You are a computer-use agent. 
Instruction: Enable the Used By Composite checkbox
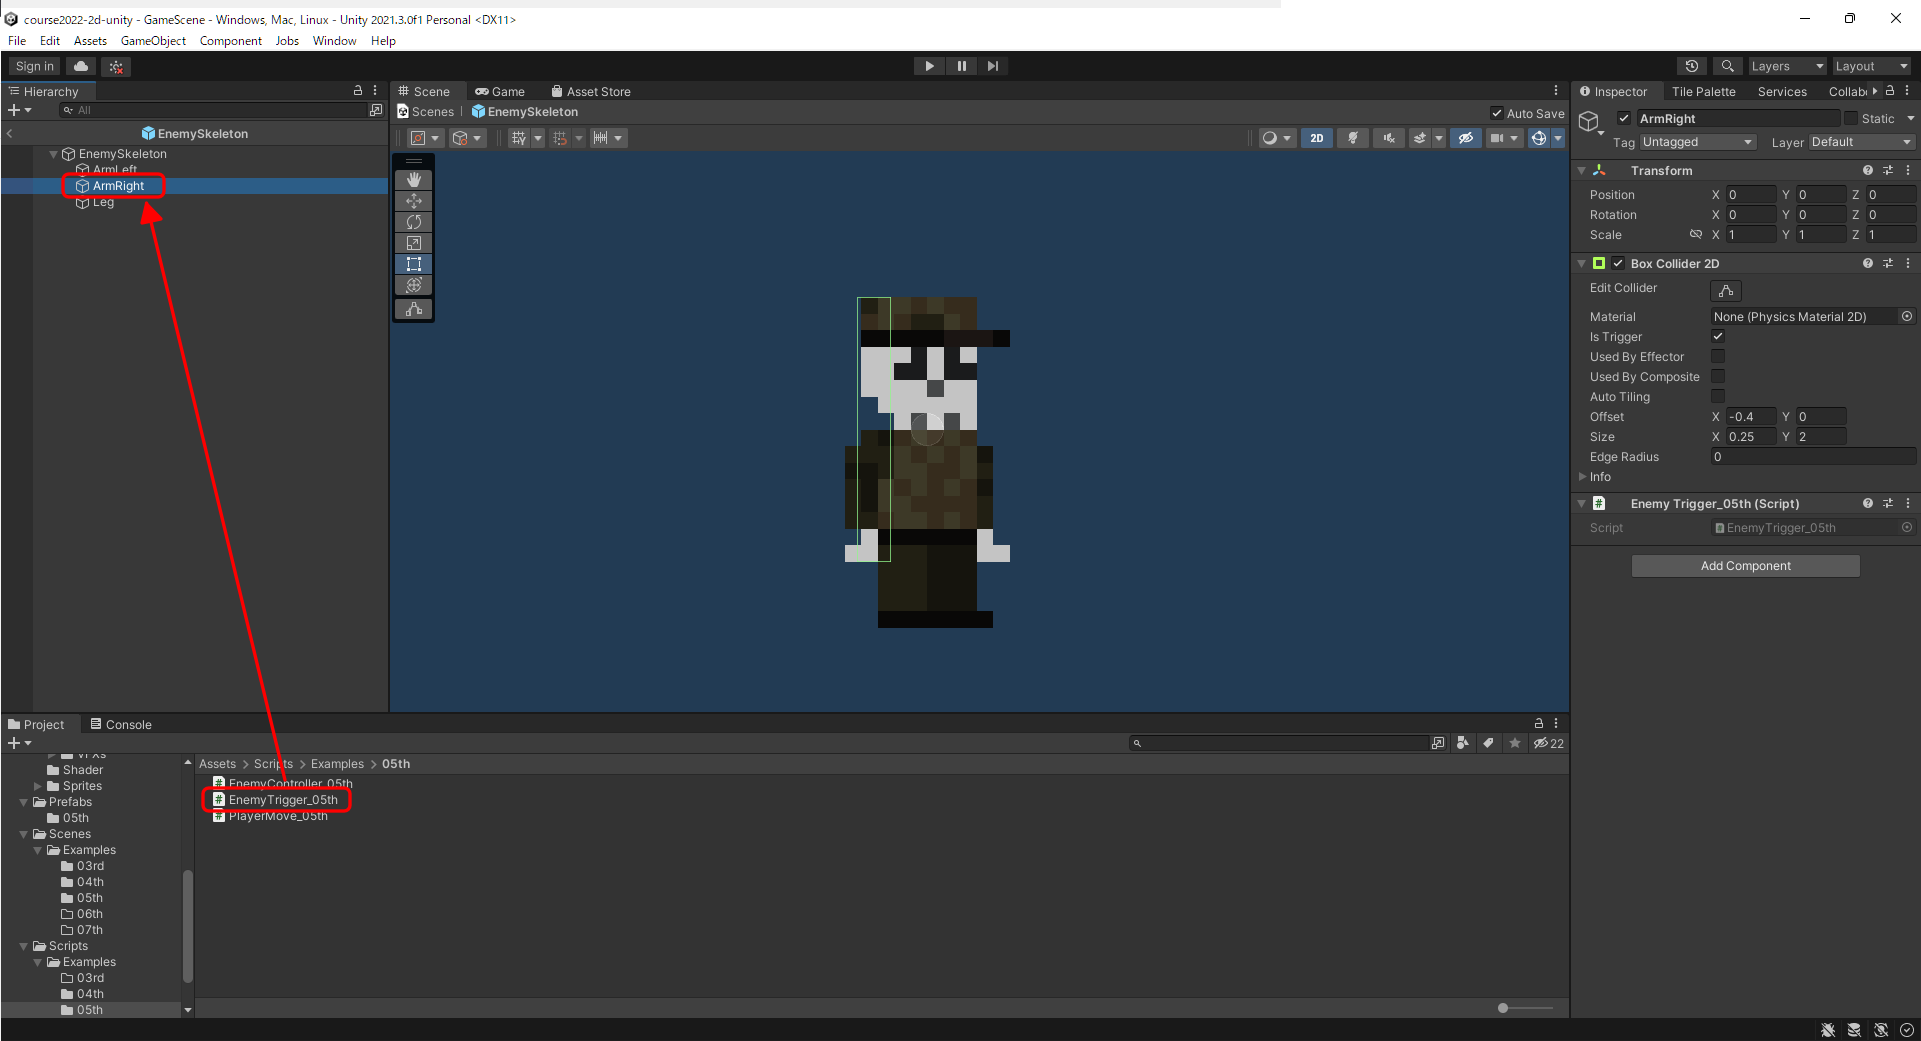[1718, 376]
